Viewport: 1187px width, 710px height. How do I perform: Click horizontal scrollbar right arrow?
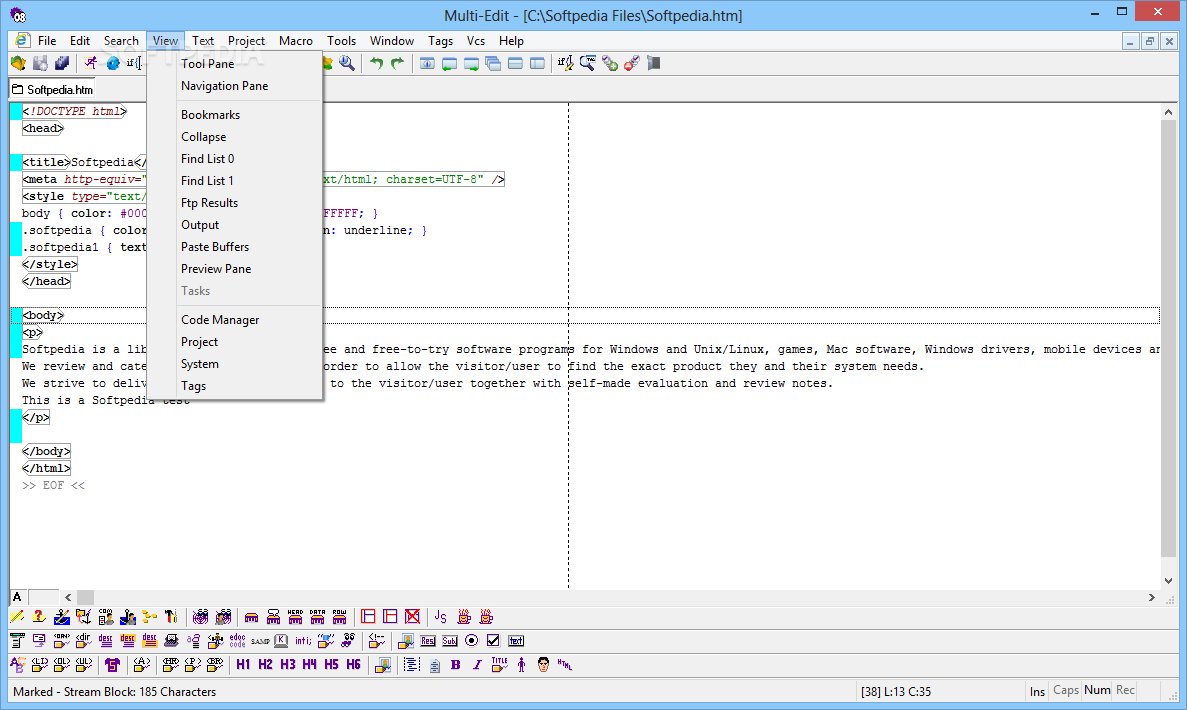click(1151, 597)
